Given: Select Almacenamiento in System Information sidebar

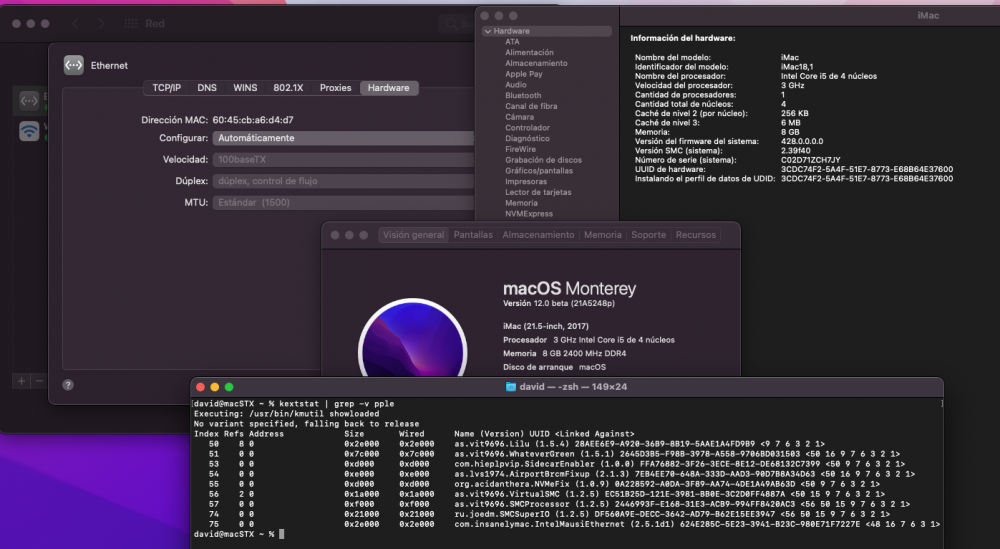Looking at the screenshot, I should 536,63.
